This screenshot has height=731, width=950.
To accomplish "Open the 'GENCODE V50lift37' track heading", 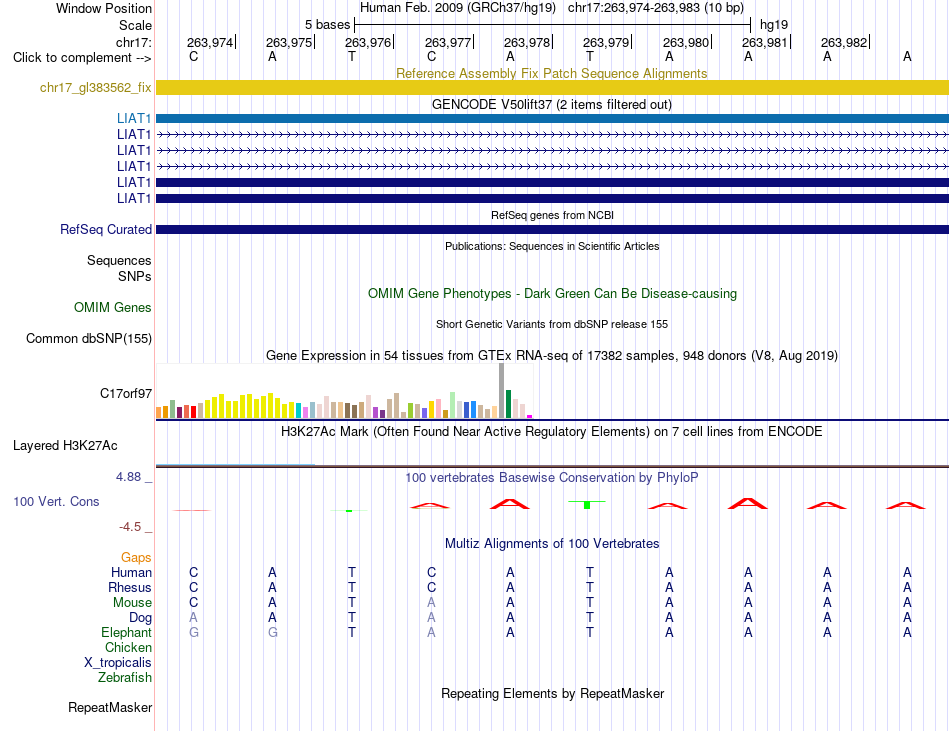I will (552, 104).
